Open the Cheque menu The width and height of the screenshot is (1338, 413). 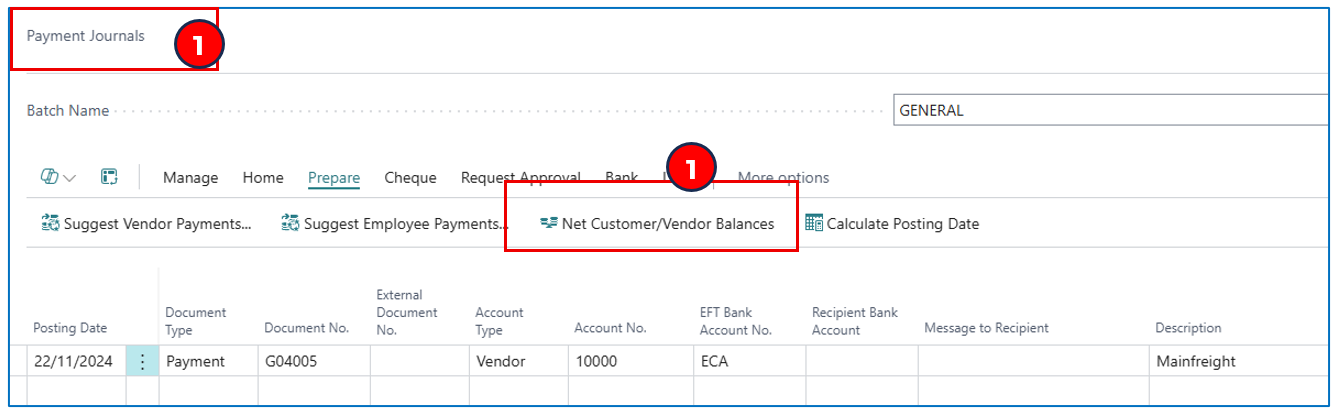pyautogui.click(x=410, y=178)
